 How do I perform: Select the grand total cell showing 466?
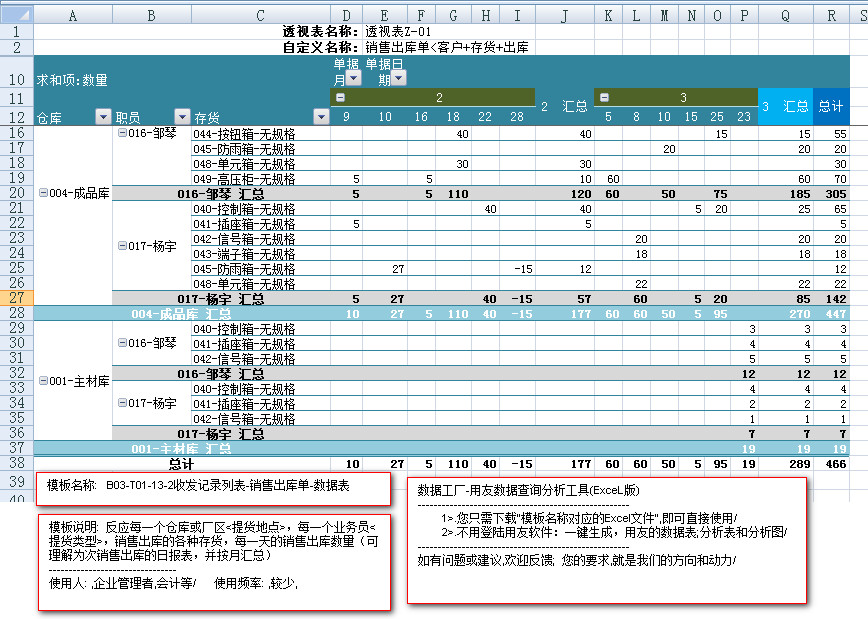point(832,464)
